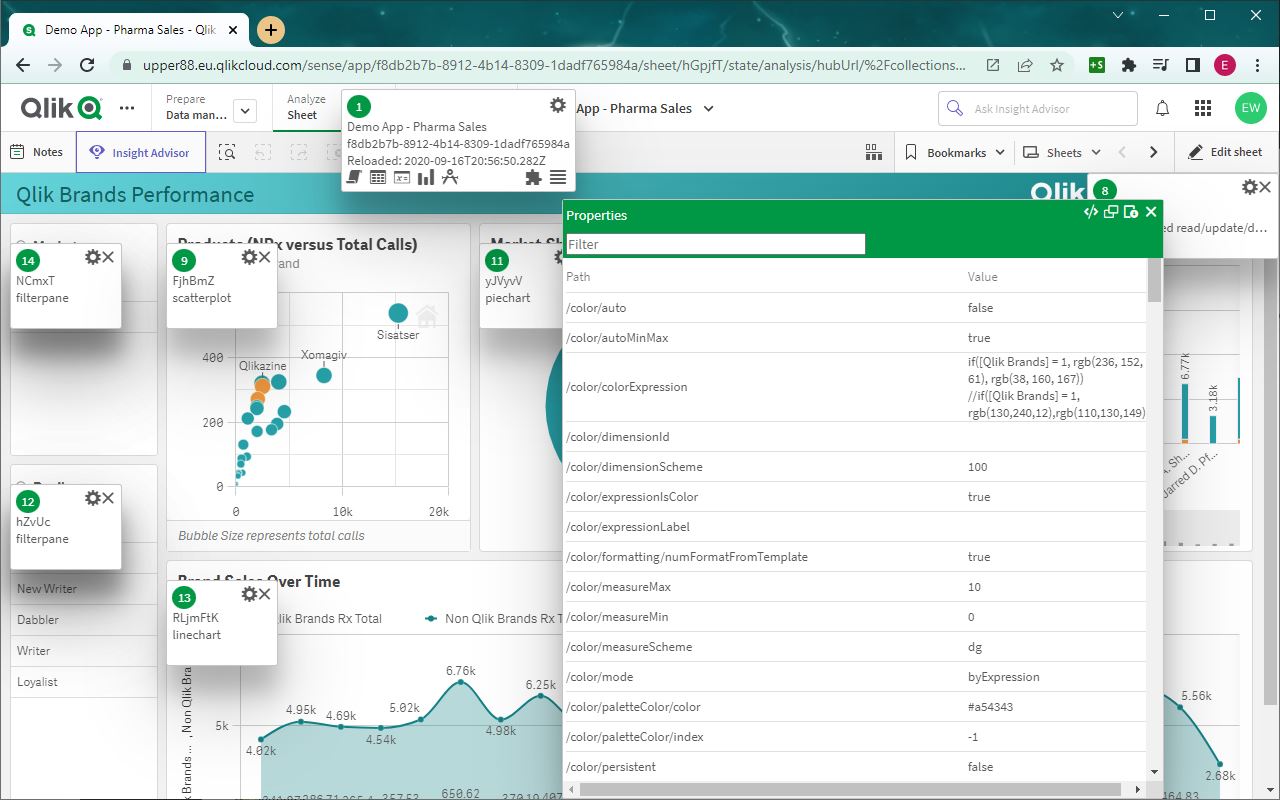
Task: Open the script icon in app info popup
Action: click(354, 177)
